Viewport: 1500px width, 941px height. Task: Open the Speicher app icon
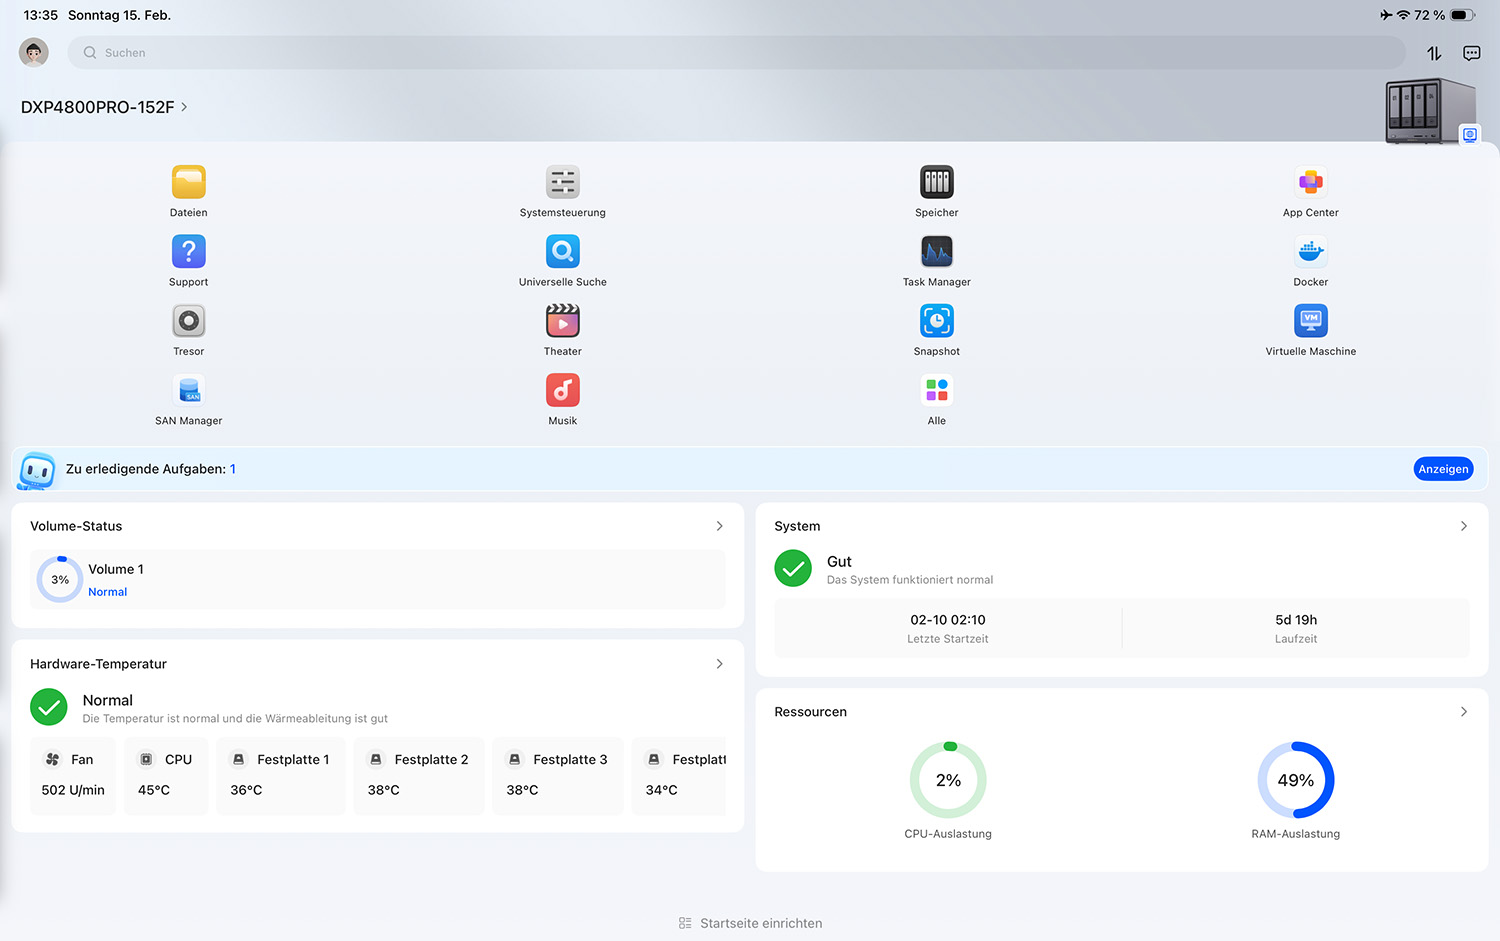tap(936, 183)
